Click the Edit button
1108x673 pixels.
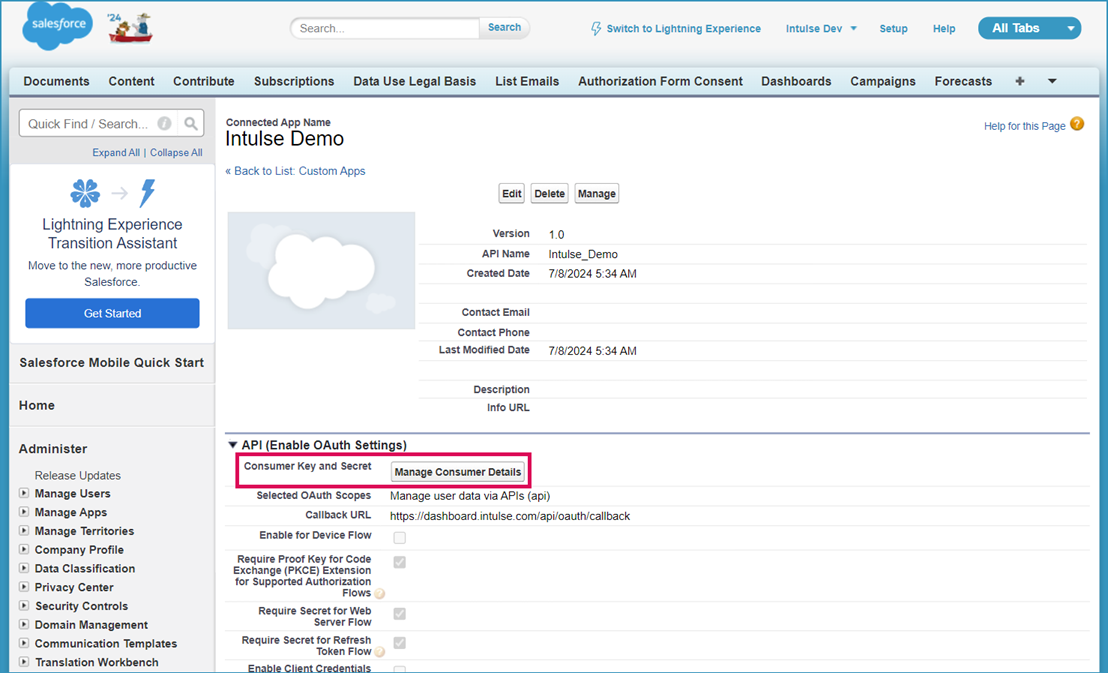tap(512, 194)
